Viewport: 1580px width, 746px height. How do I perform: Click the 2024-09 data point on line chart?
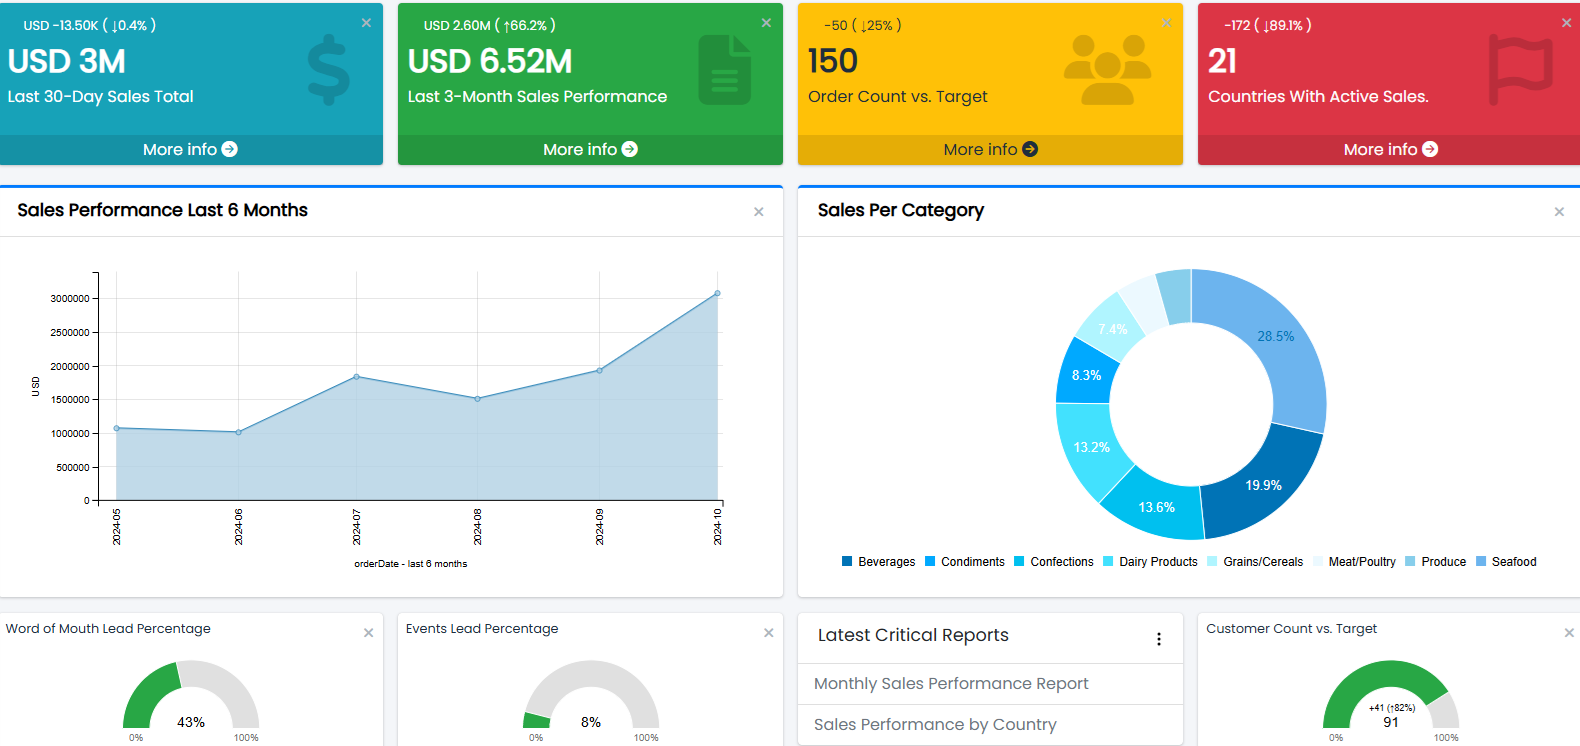click(x=599, y=370)
